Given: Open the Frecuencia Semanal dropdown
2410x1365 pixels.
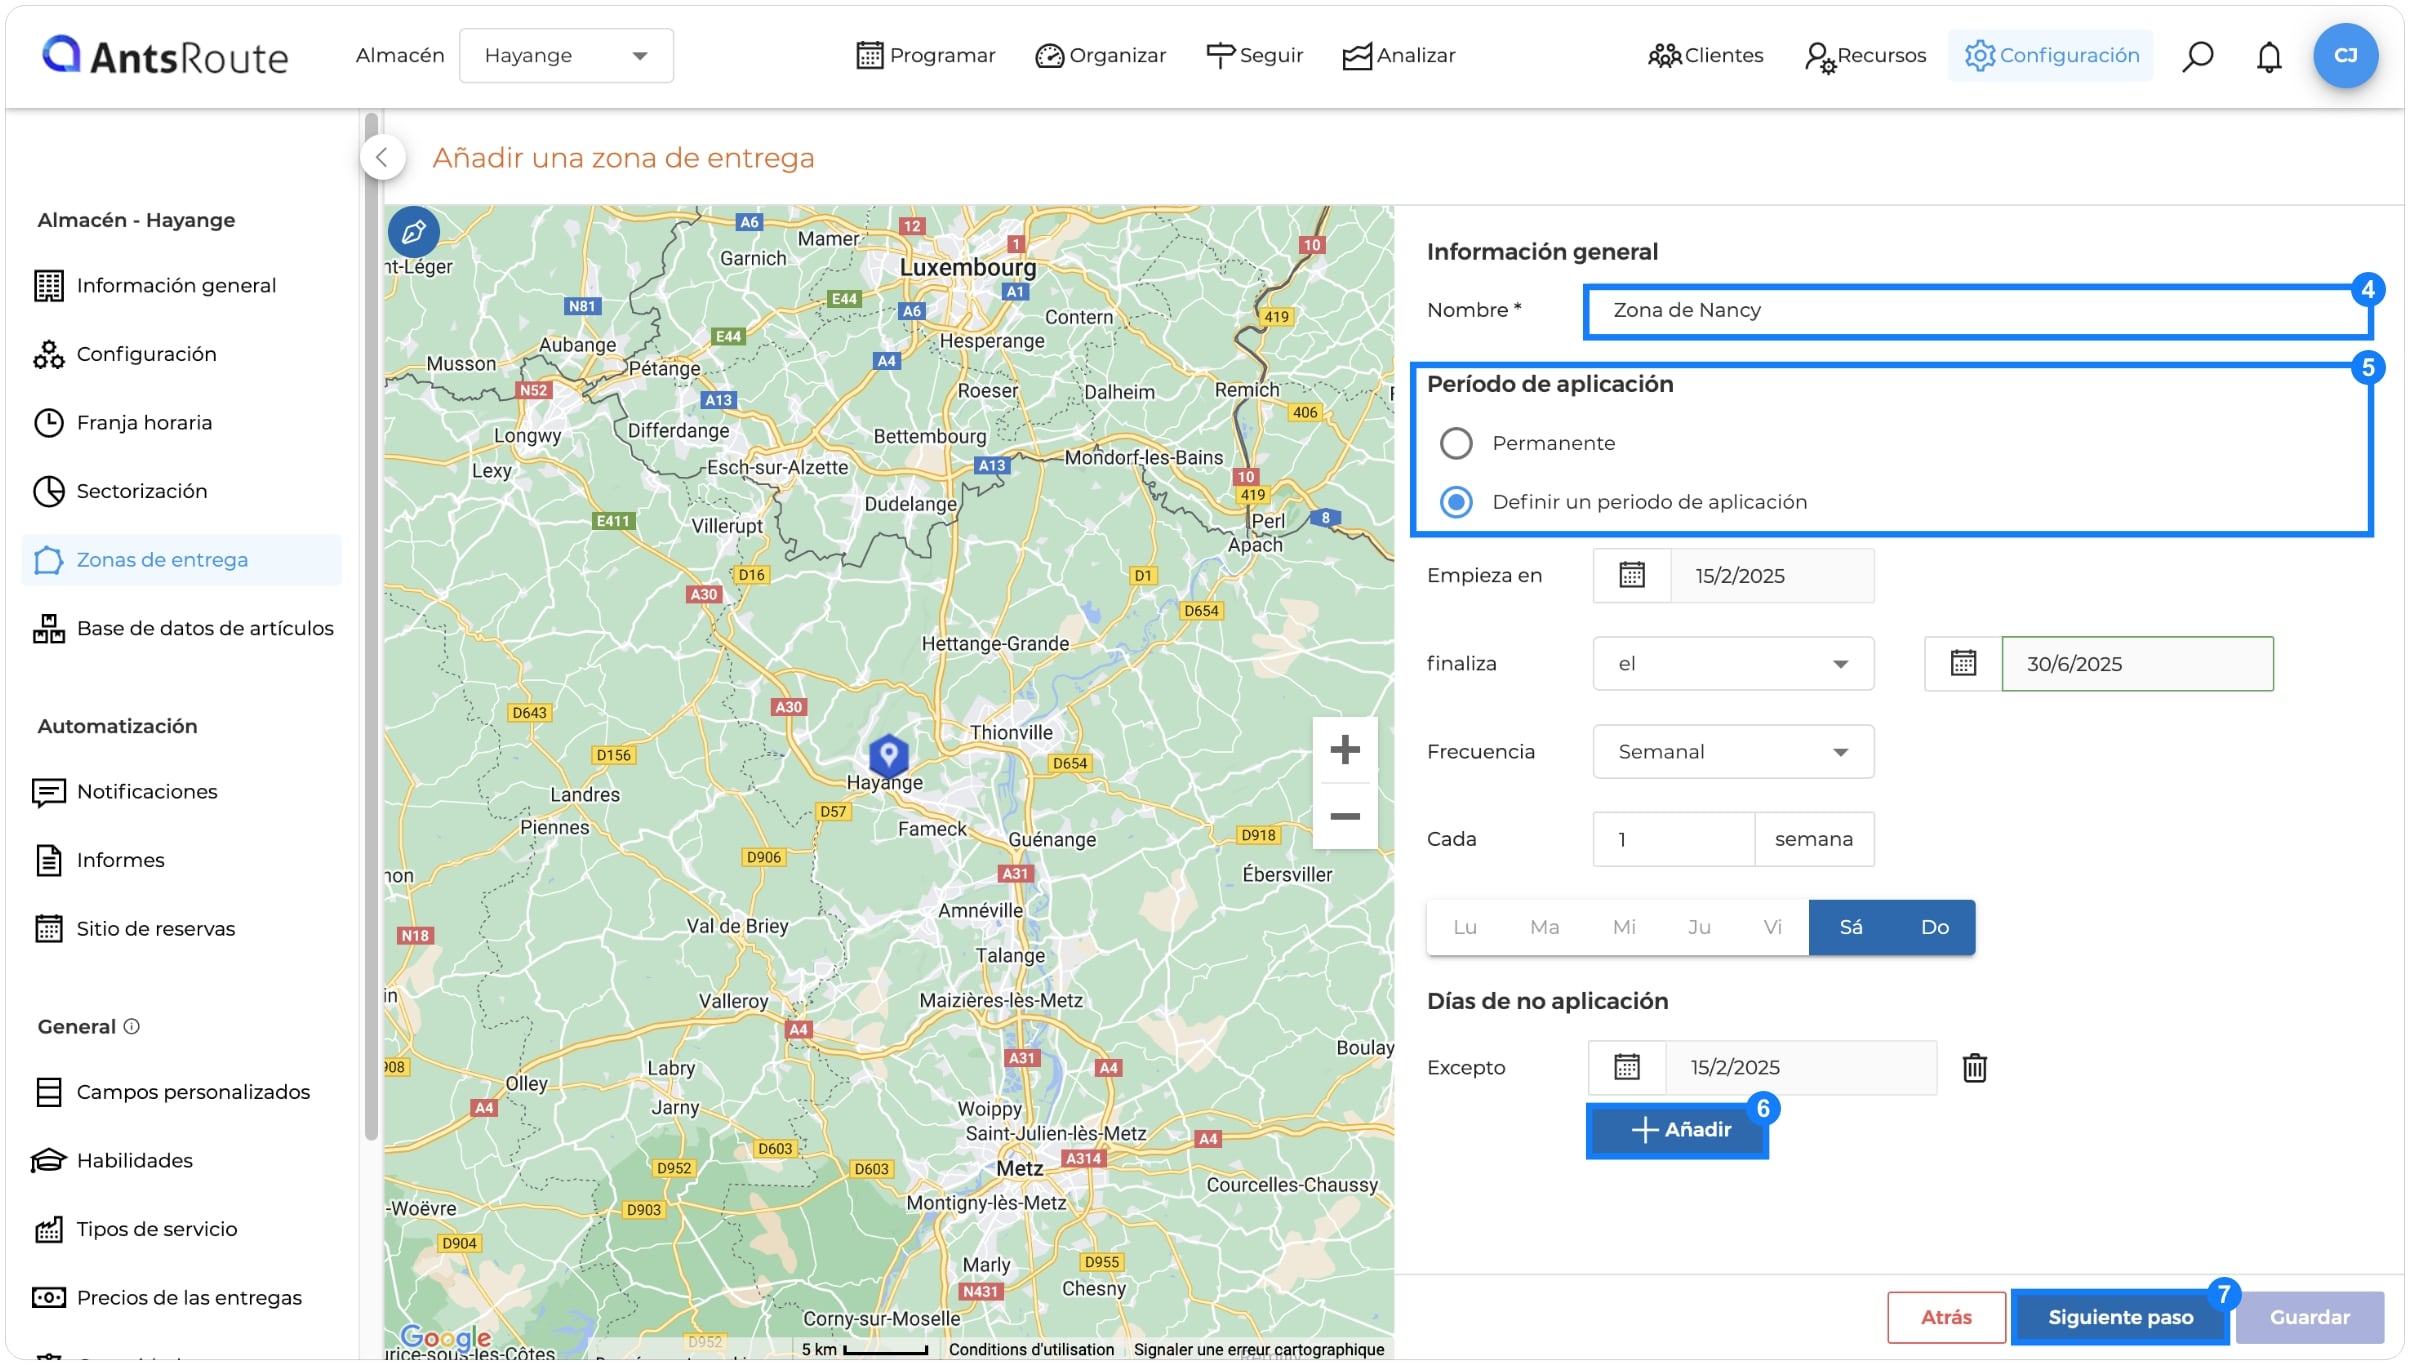Looking at the screenshot, I should point(1733,751).
